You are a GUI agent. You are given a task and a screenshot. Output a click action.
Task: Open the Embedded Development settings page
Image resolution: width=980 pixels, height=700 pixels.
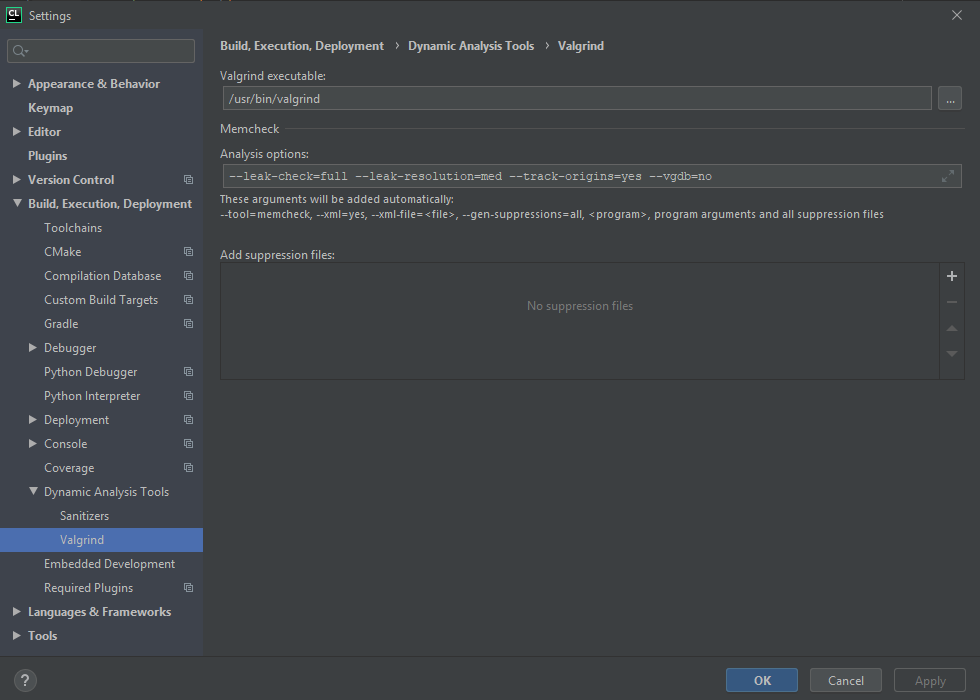109,564
